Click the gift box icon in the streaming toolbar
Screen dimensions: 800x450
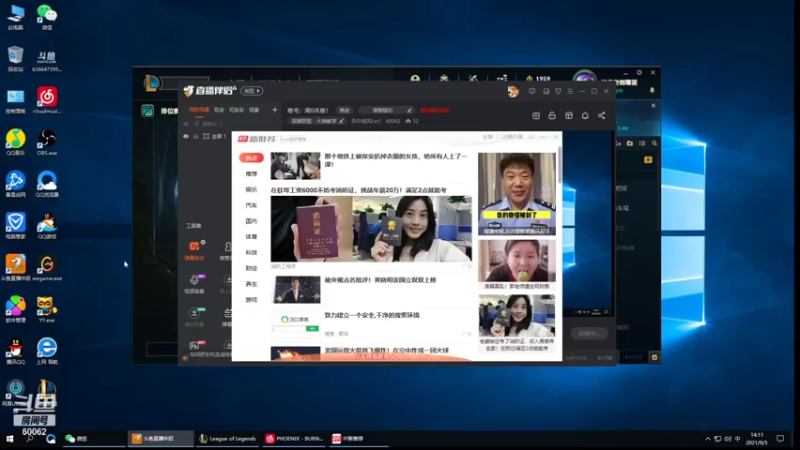[536, 116]
